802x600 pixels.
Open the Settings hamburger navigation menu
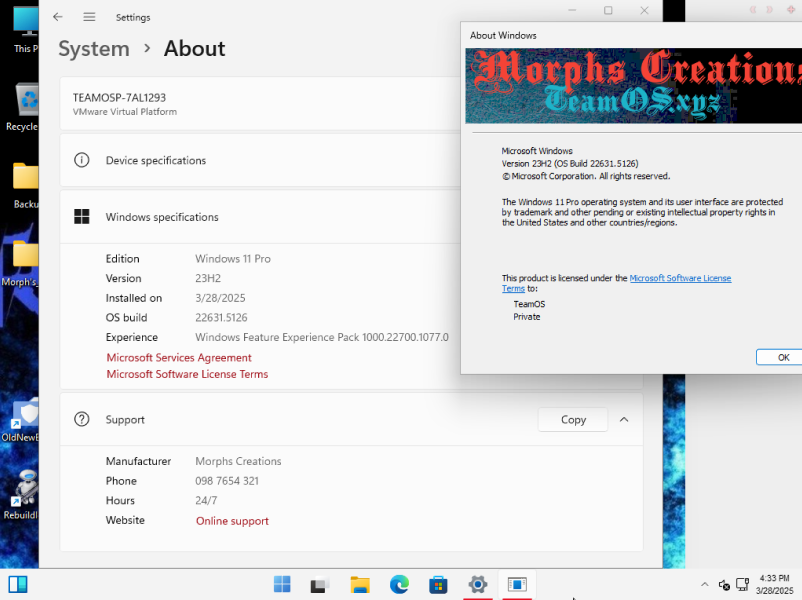click(x=89, y=17)
